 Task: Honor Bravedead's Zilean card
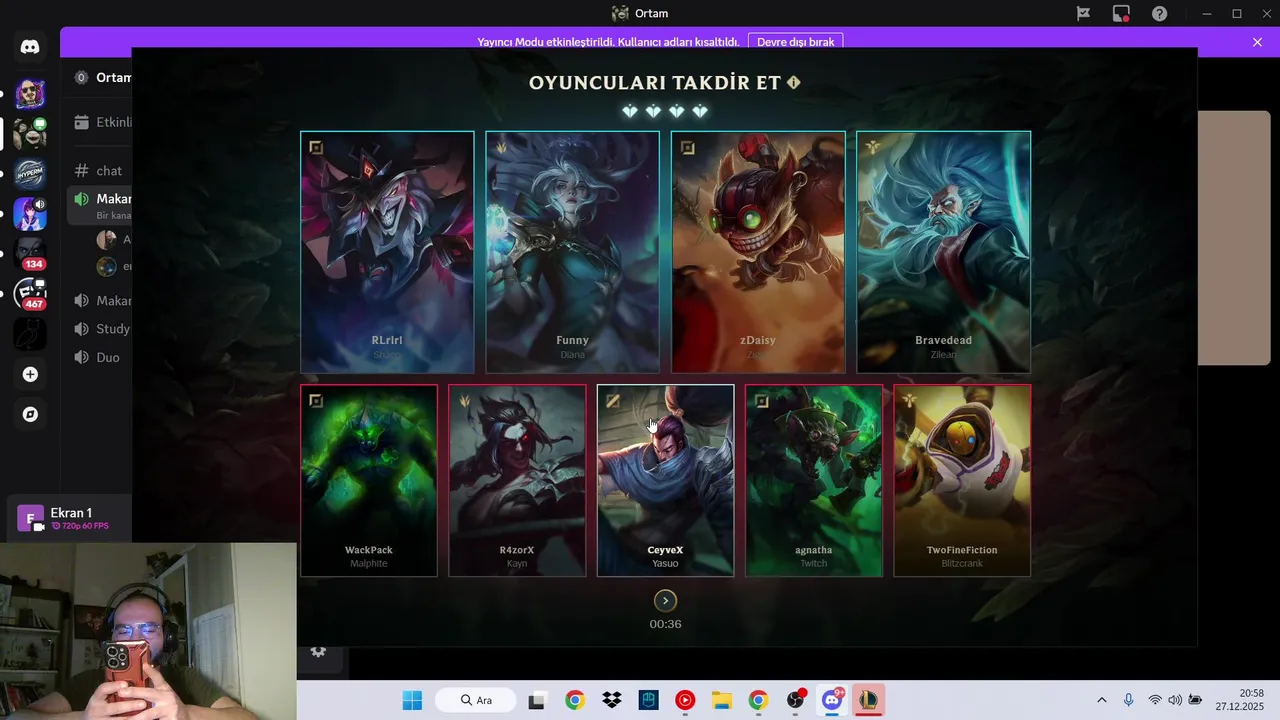(943, 252)
